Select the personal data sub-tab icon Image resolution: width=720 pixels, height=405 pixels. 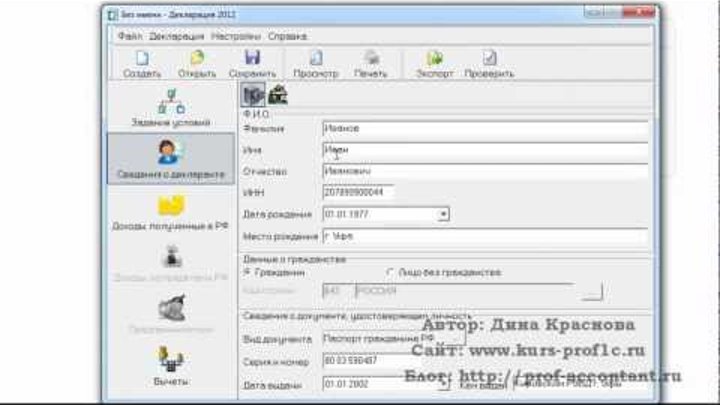(x=253, y=95)
